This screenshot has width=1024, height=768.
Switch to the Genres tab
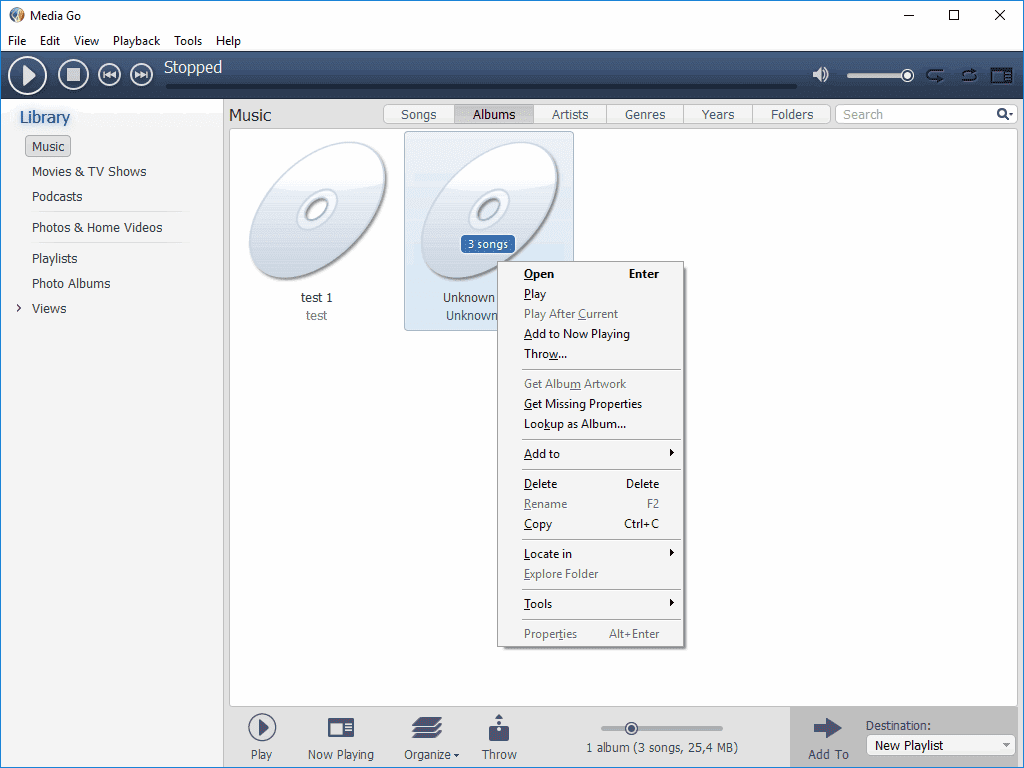pos(645,114)
